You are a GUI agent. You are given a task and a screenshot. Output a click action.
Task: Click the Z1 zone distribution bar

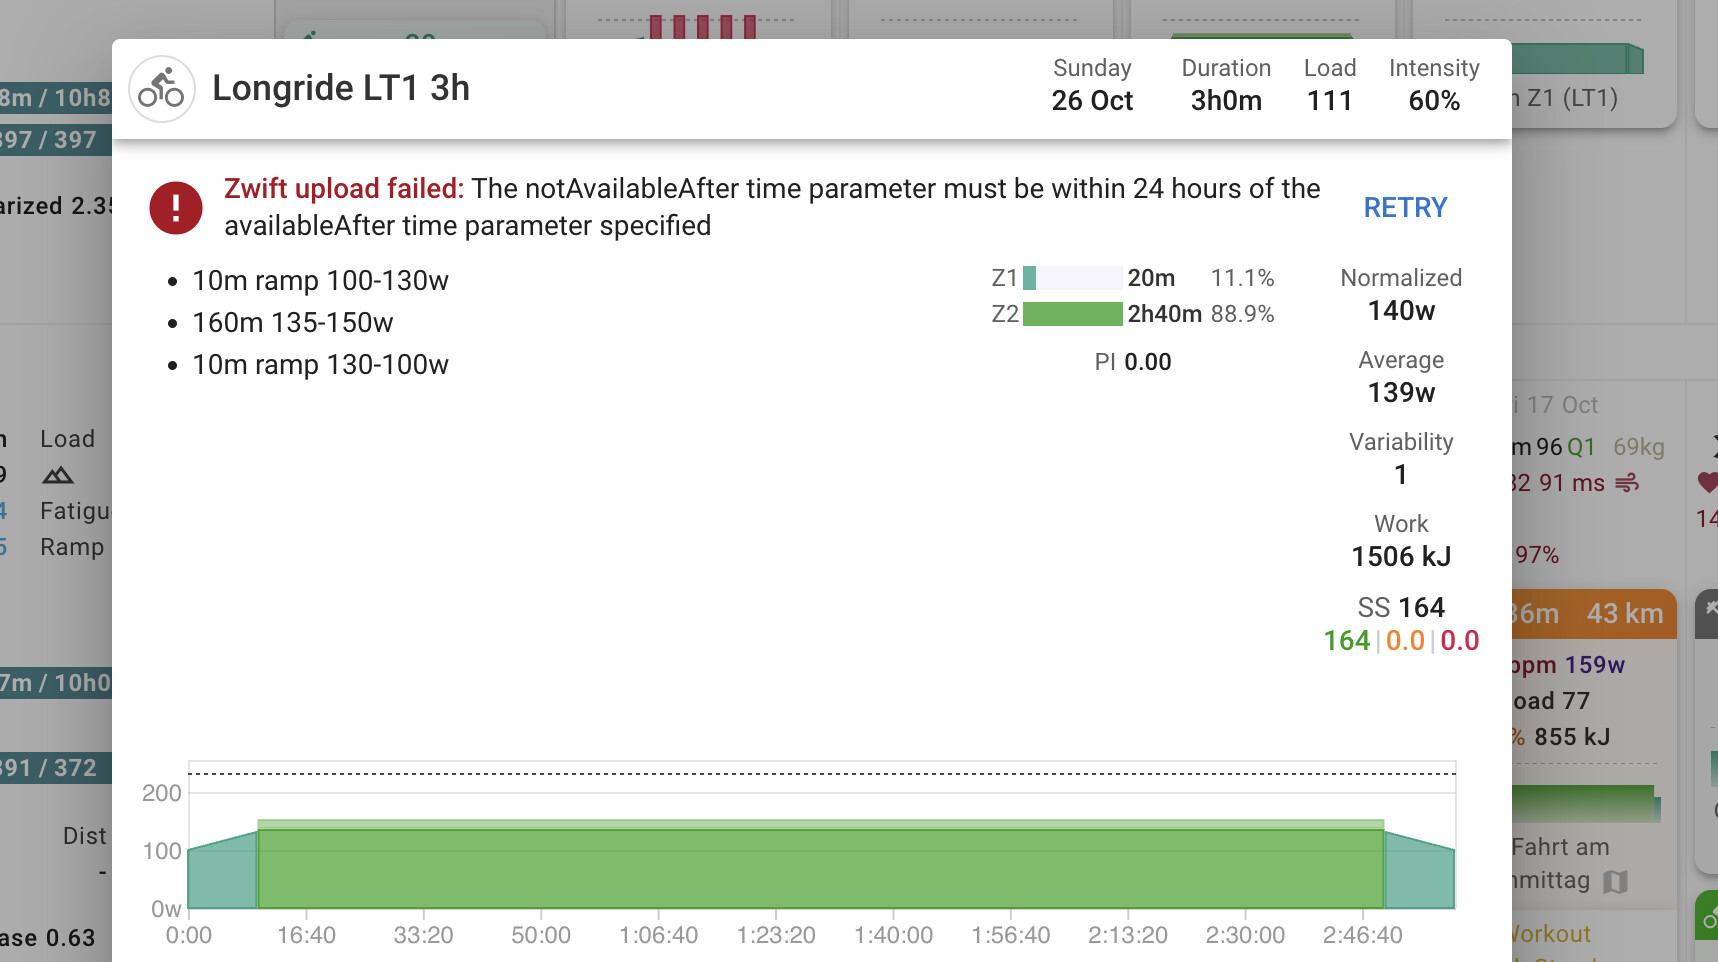pos(1072,278)
